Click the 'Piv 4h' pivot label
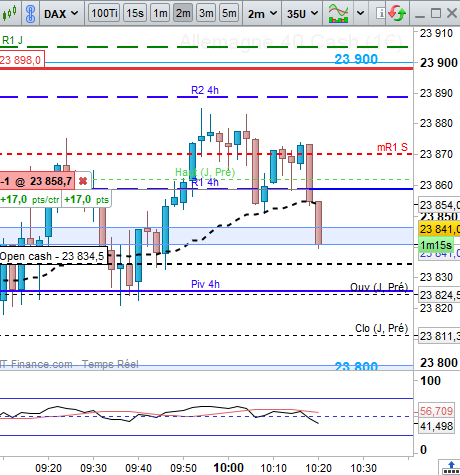 (205, 284)
